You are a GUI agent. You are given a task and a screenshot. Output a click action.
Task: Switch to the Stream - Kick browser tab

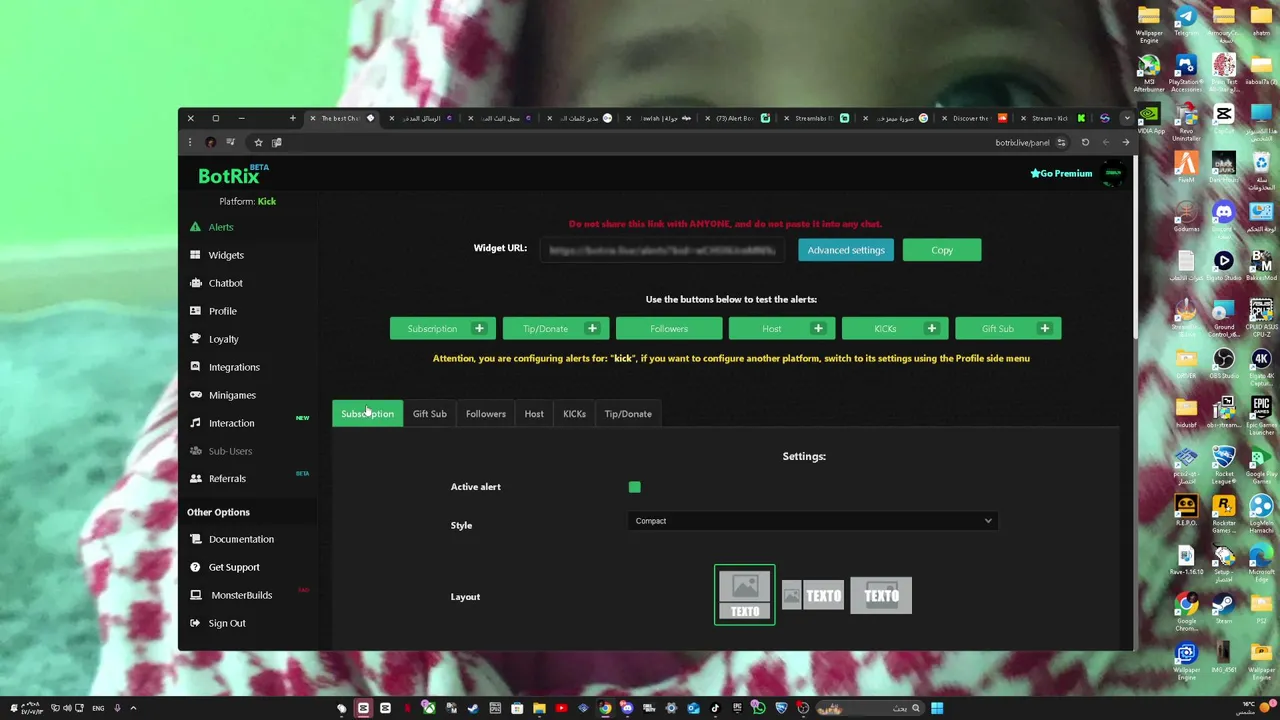pyautogui.click(x=1052, y=118)
